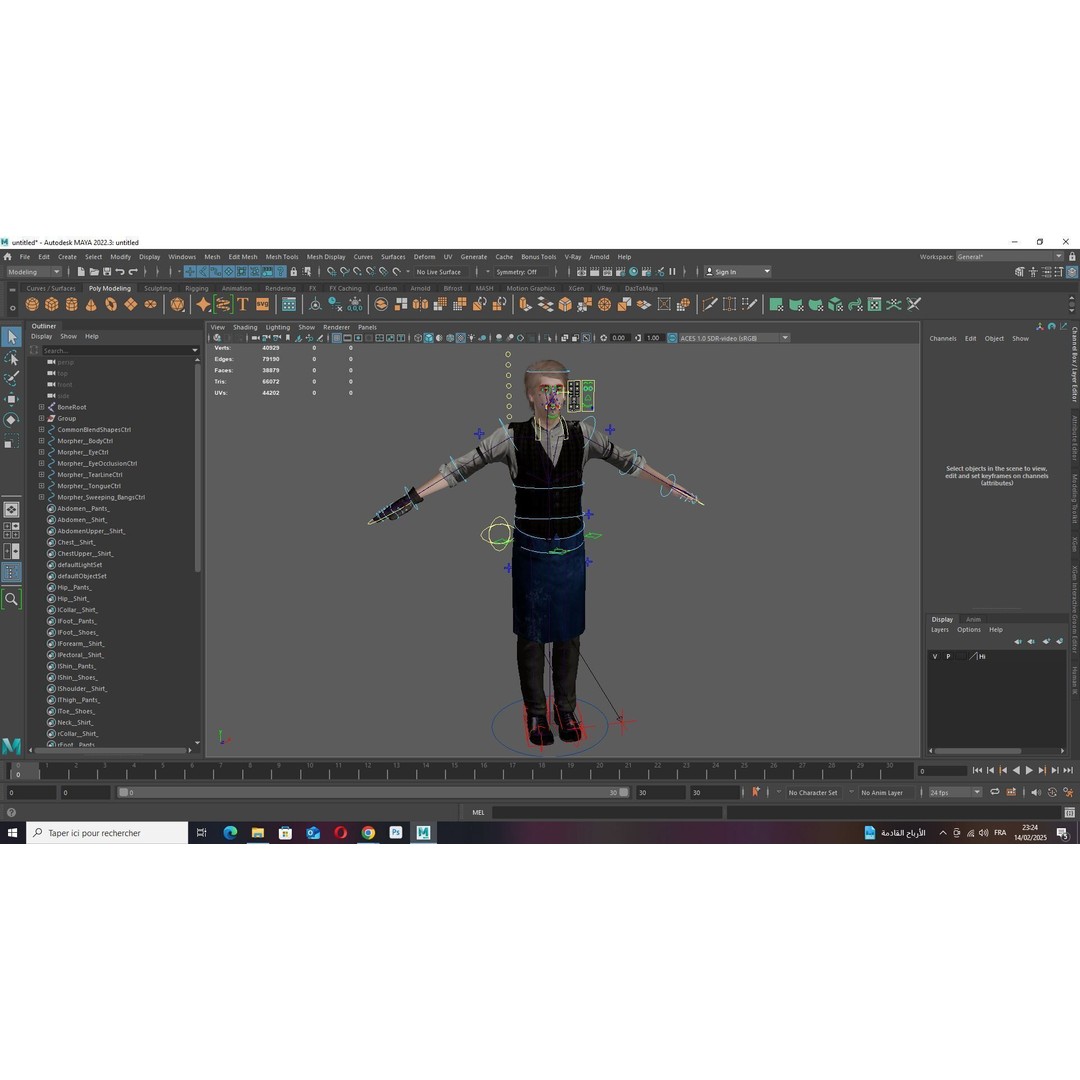Screen dimensions: 1080x1080
Task: Toggle the P playback column in layer
Action: 948,656
